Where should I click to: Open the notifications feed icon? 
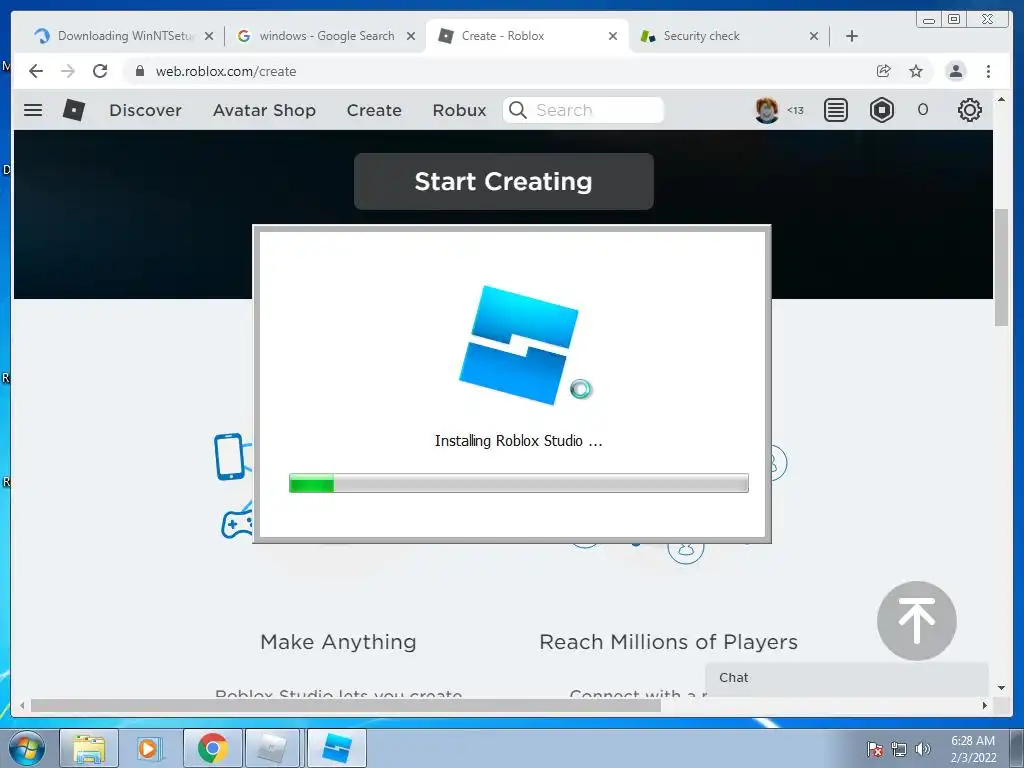(836, 110)
